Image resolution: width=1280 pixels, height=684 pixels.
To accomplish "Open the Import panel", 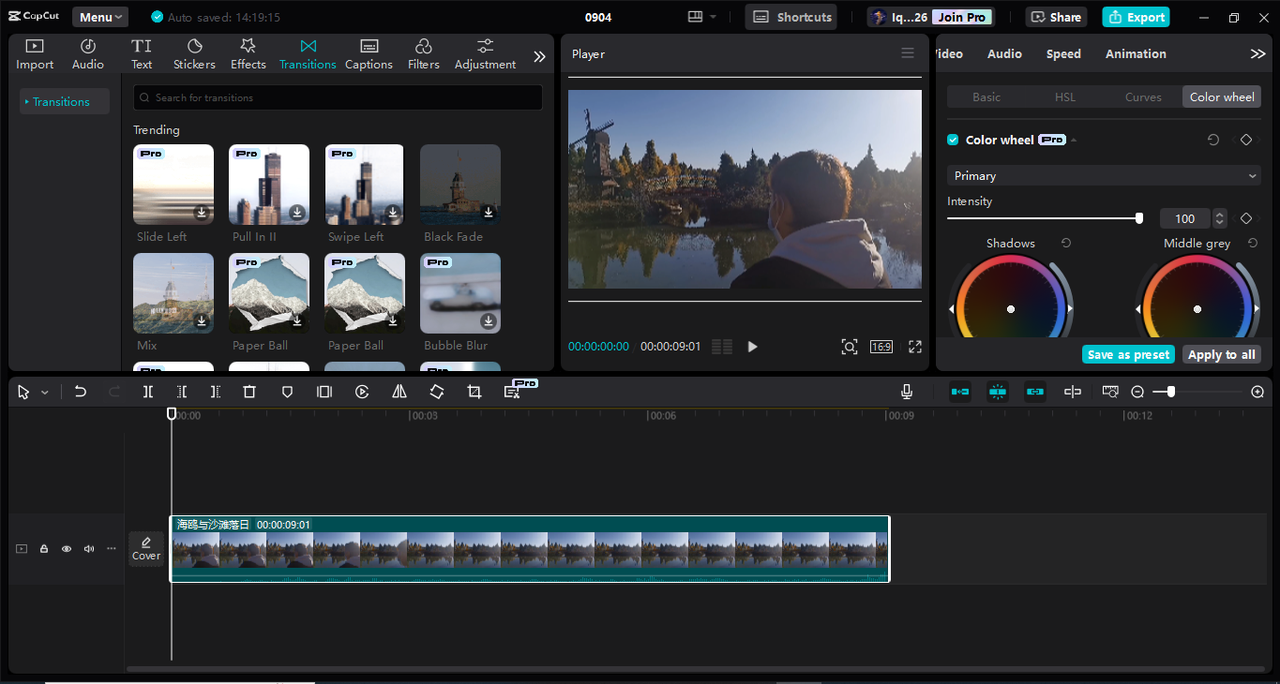I will pos(35,54).
